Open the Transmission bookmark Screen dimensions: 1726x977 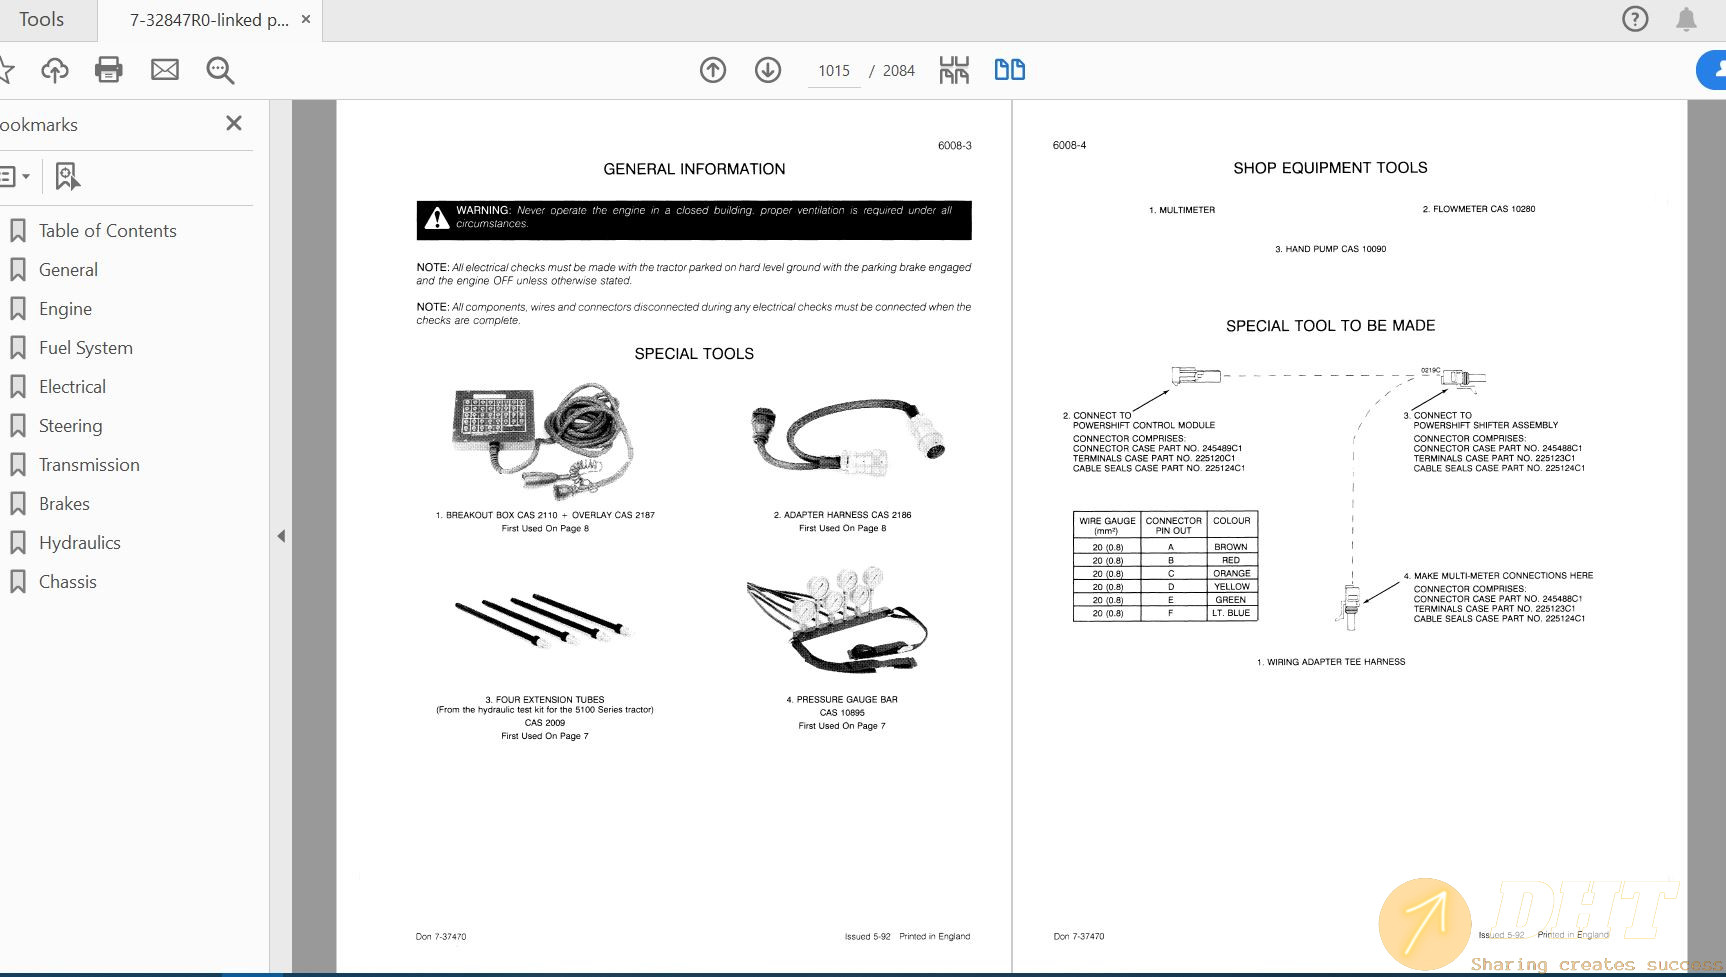(89, 465)
